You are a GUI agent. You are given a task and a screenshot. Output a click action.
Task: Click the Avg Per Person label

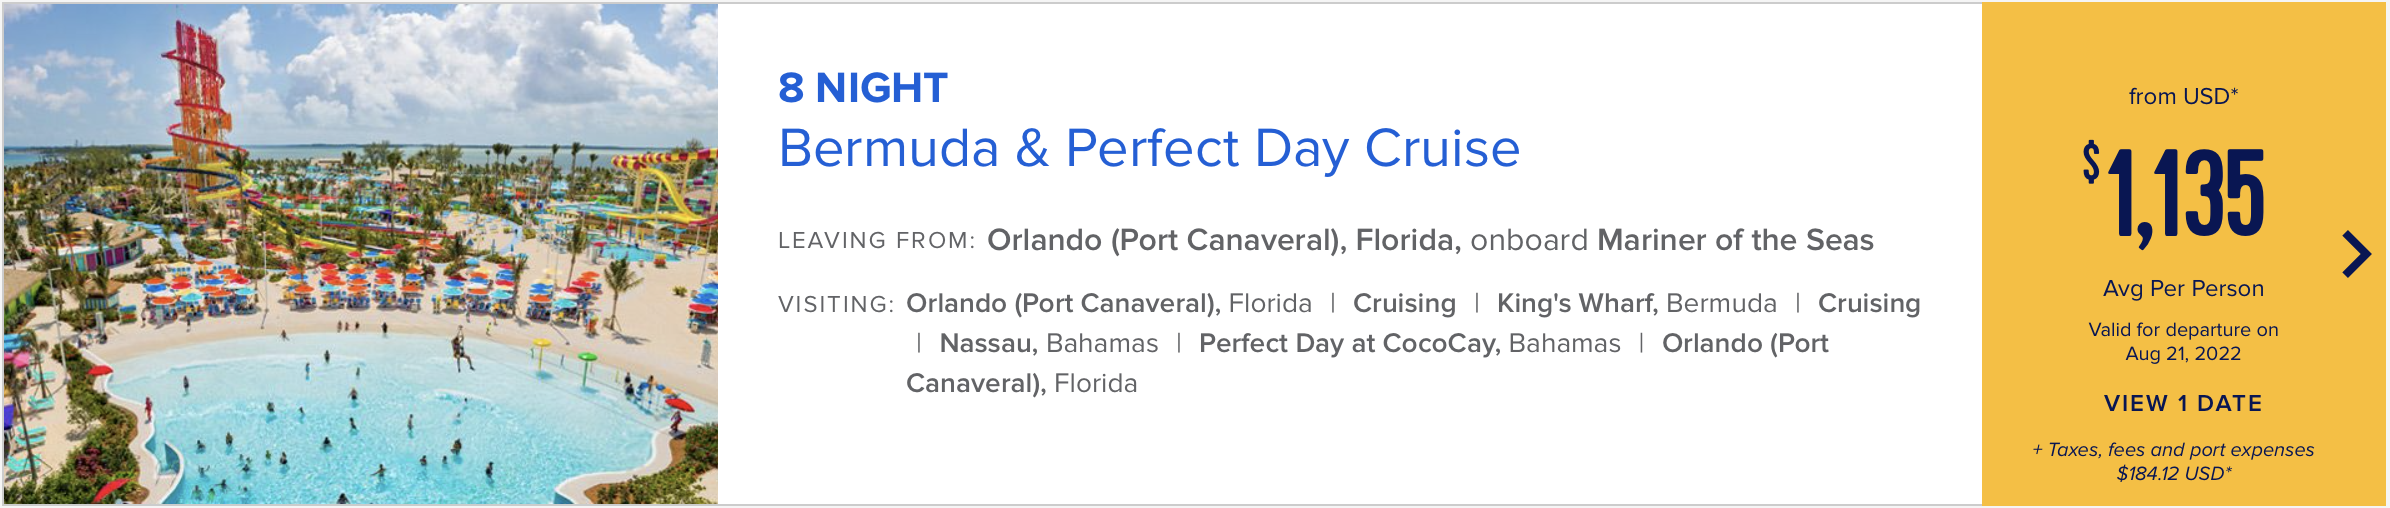pyautogui.click(x=2183, y=288)
